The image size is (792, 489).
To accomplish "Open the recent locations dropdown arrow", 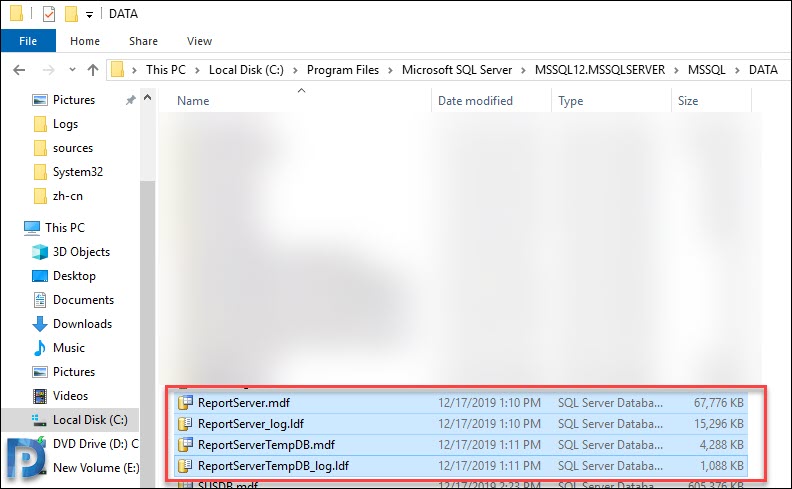I will tap(72, 70).
